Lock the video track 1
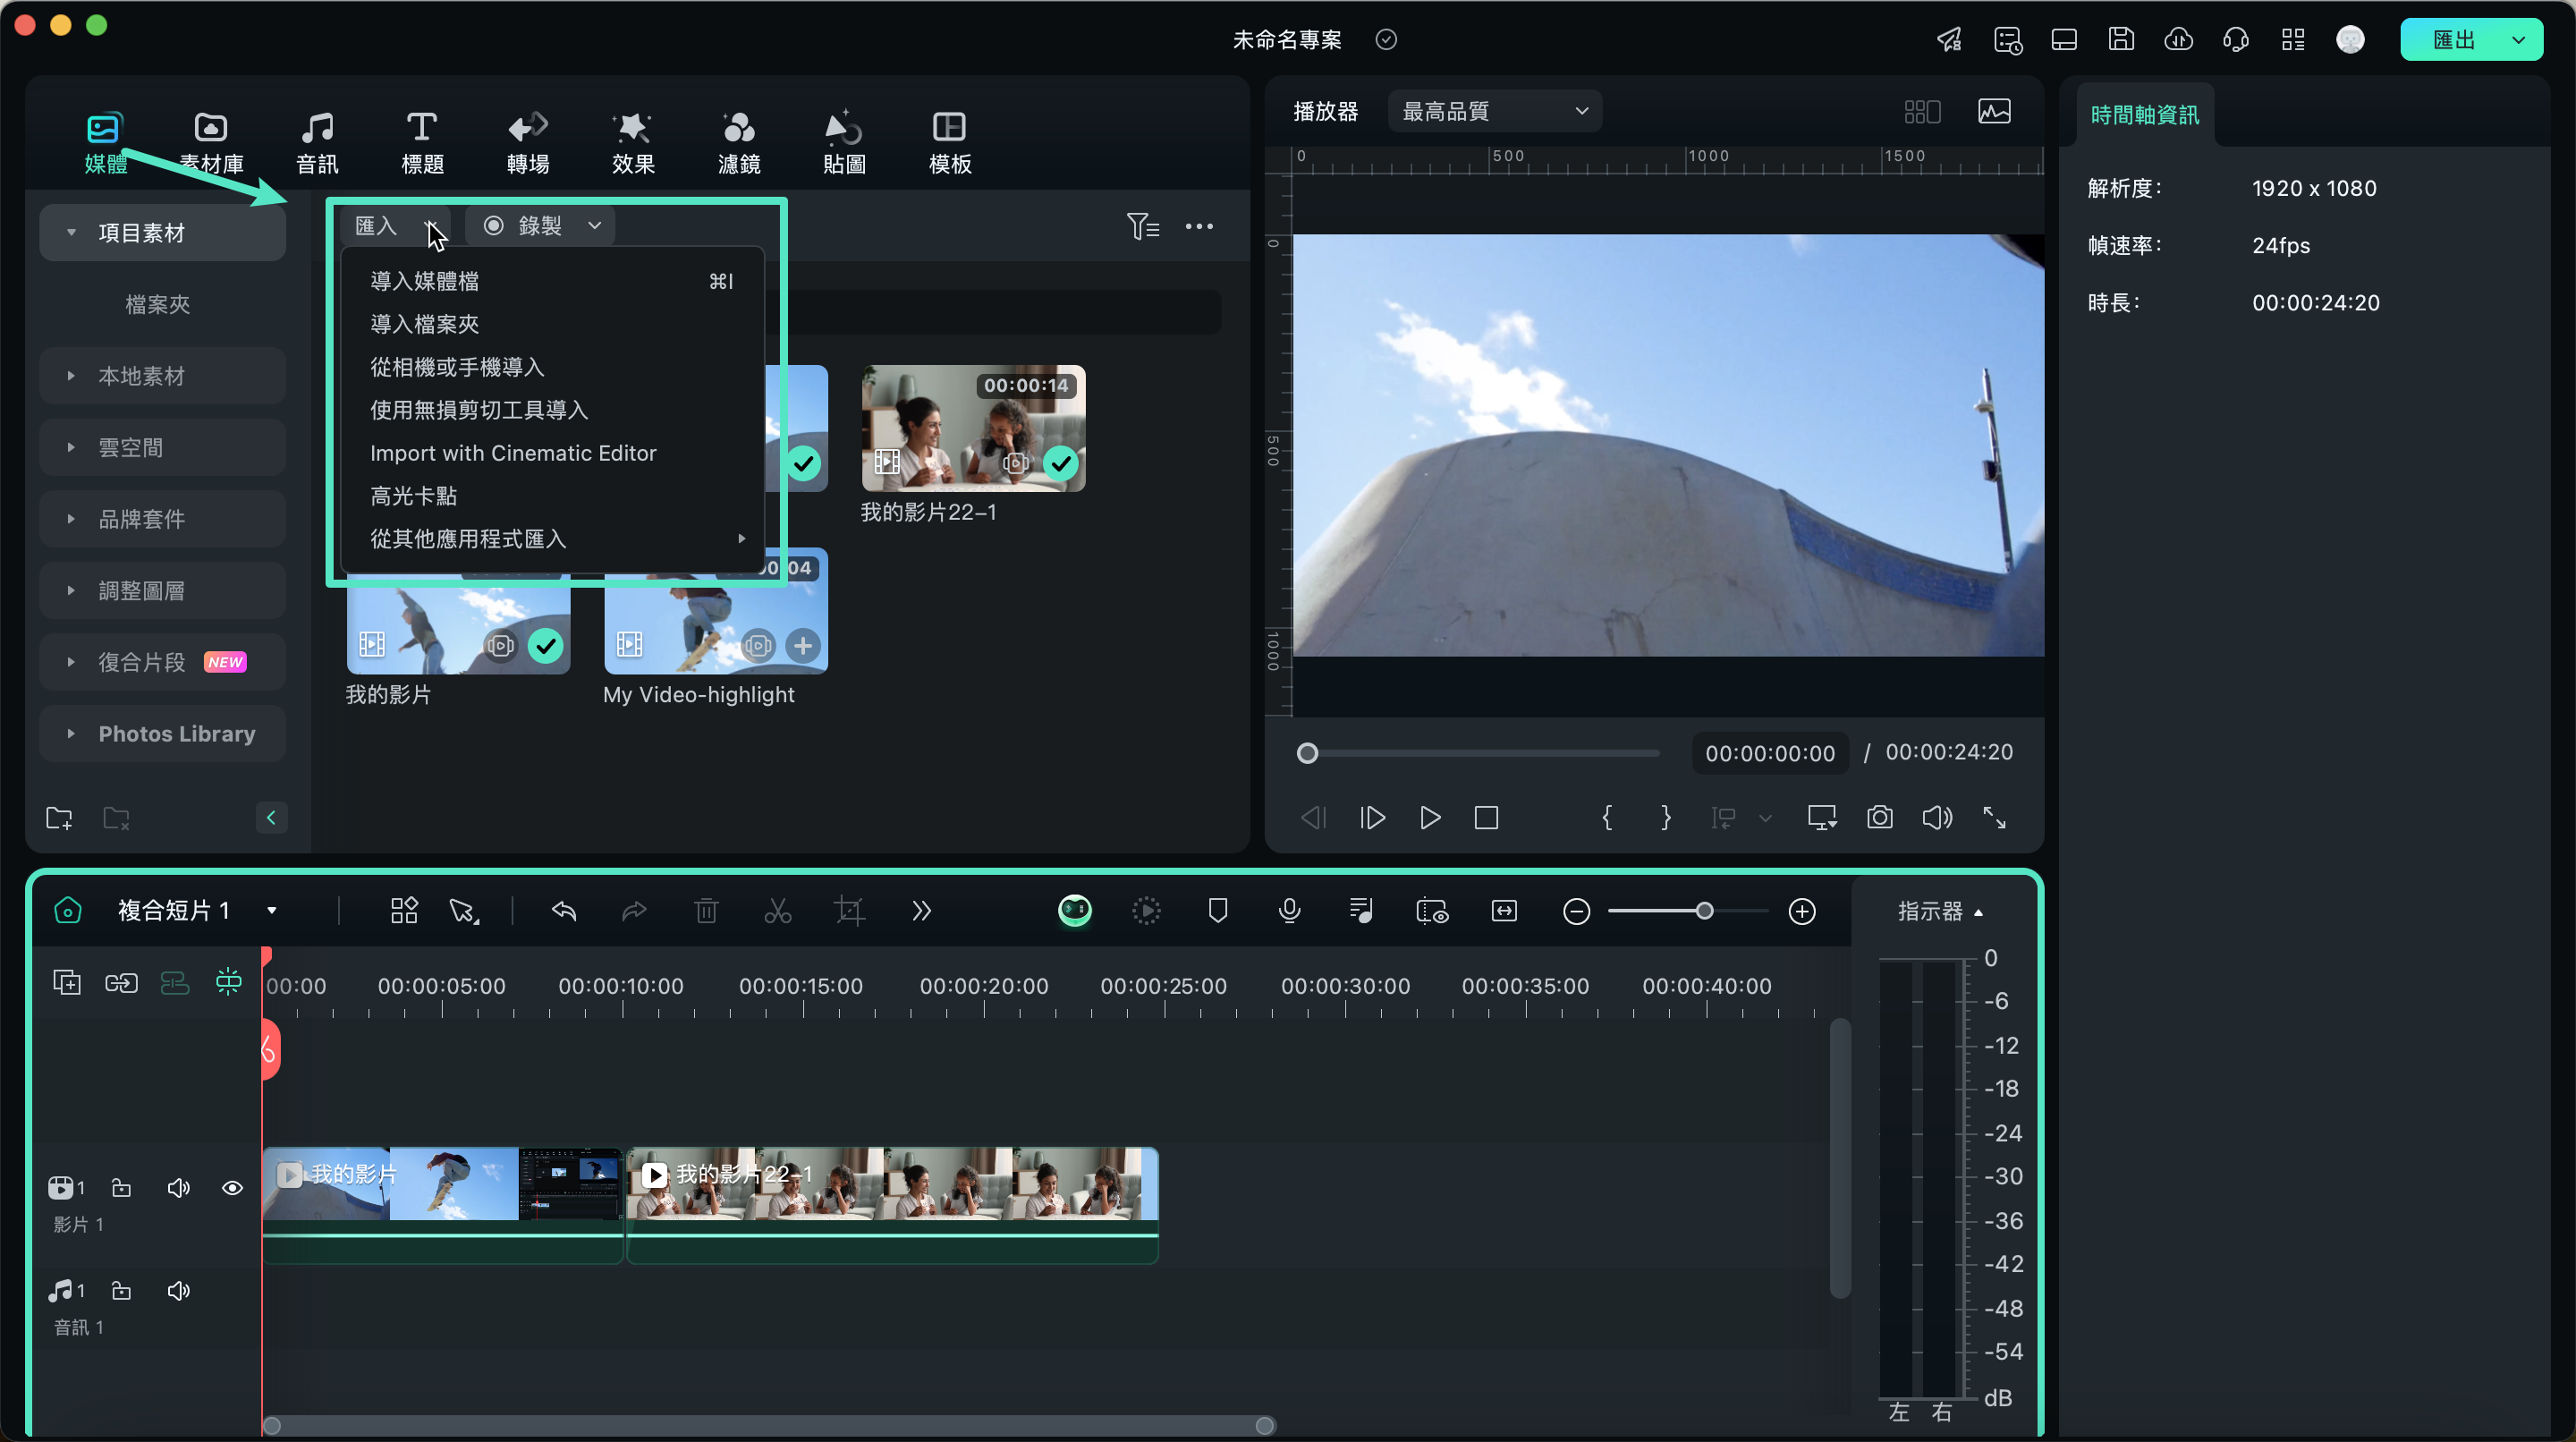Image resolution: width=2576 pixels, height=1442 pixels. click(121, 1187)
